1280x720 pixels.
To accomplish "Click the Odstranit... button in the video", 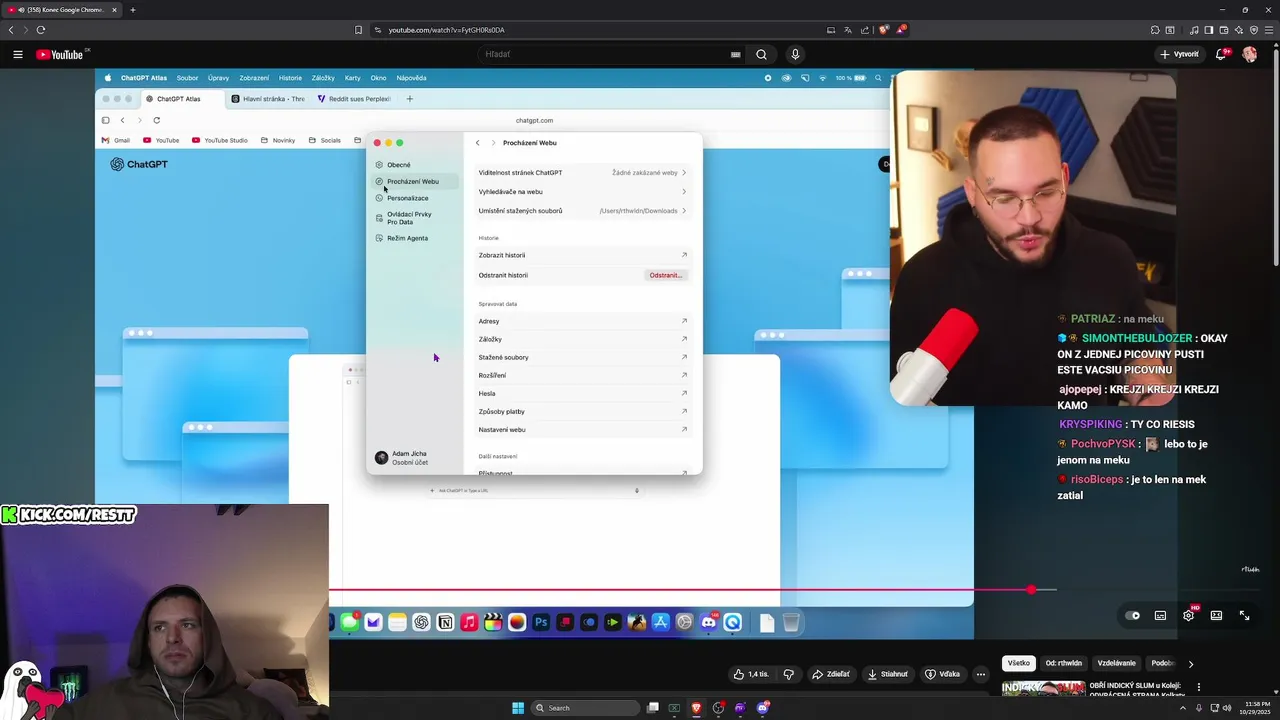I will [x=666, y=275].
